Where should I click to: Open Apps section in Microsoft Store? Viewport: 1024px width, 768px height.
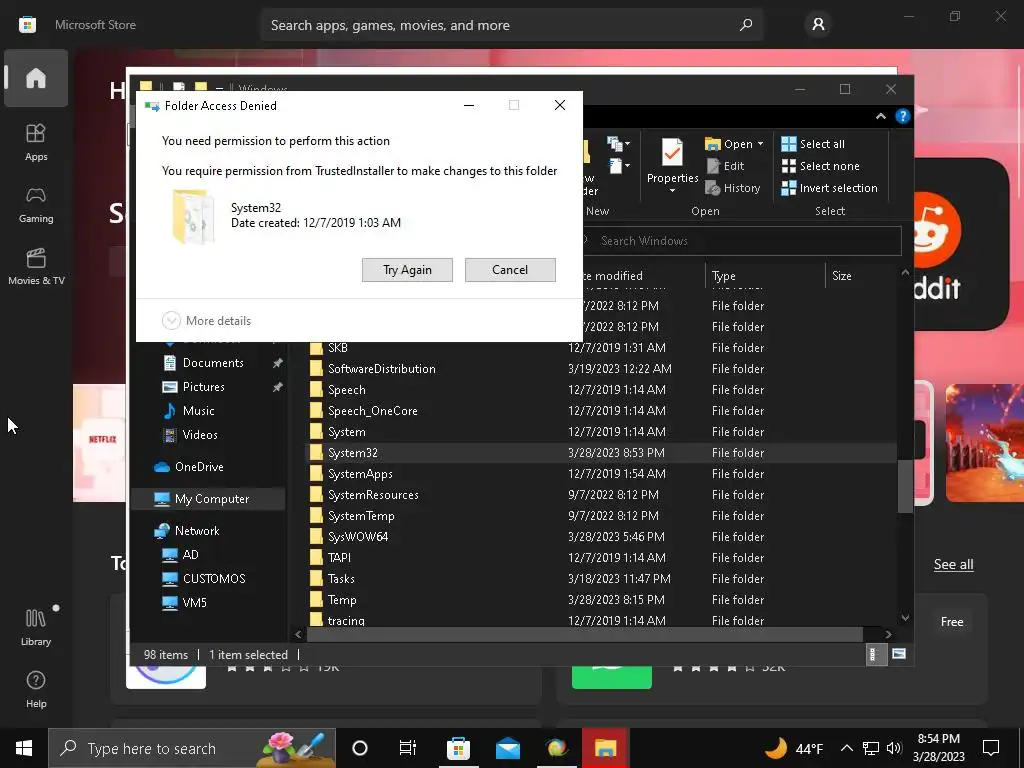(36, 142)
